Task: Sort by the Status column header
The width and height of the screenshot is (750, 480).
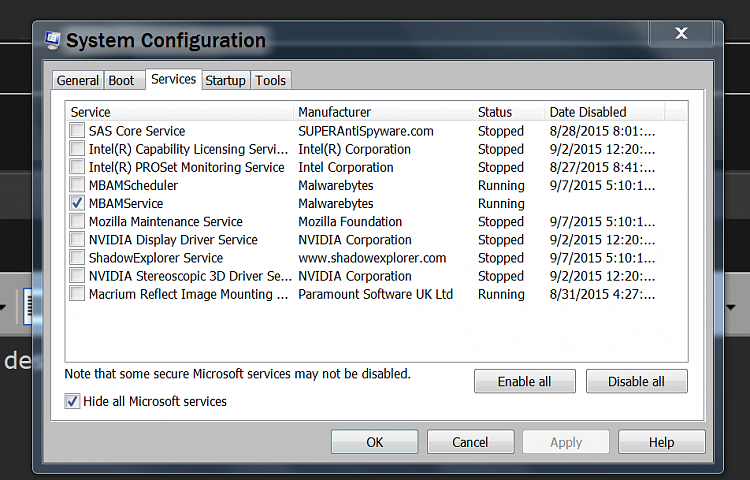Action: (x=509, y=112)
